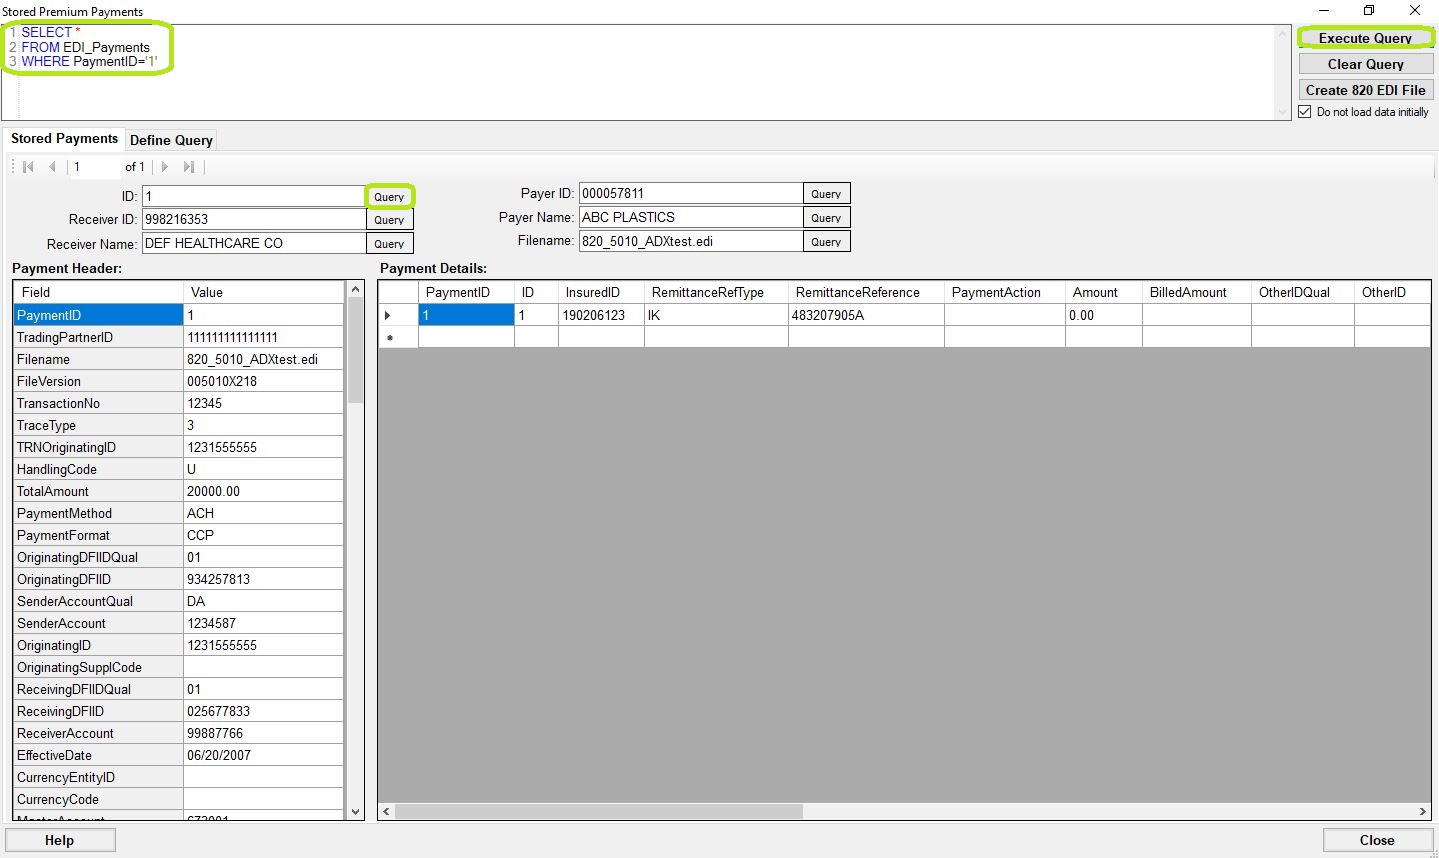Click Query button next to Filename
Screen dimensions: 1439x858
(826, 242)
